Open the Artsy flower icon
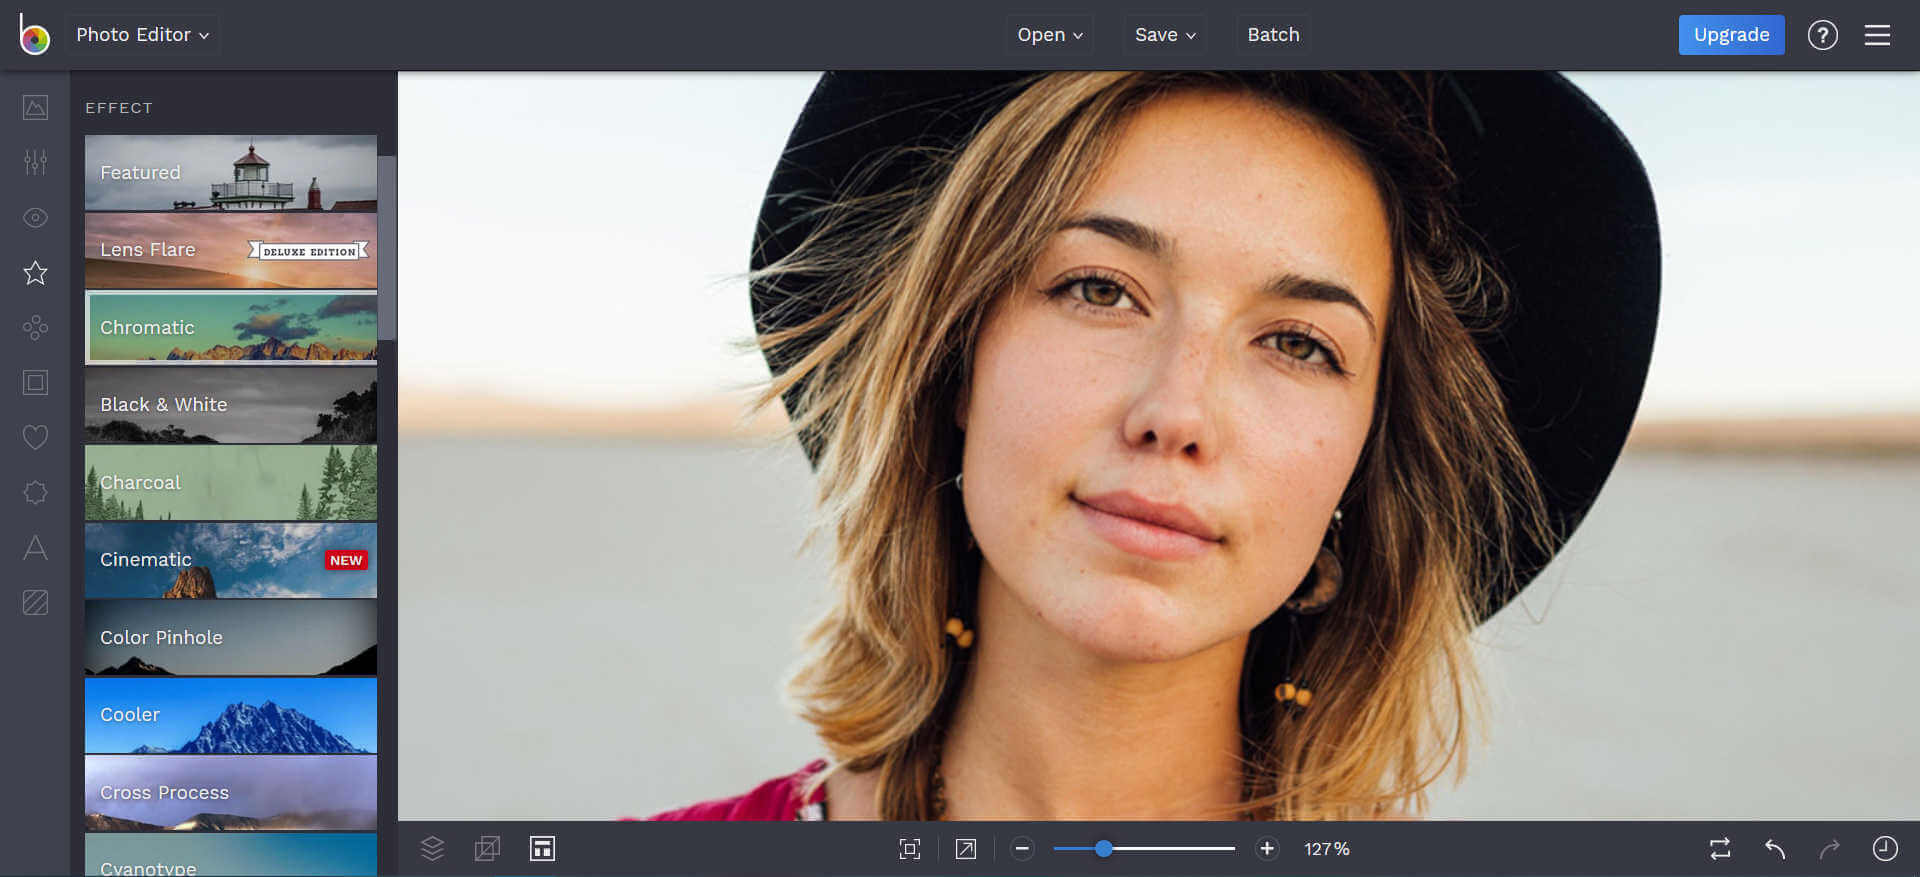The width and height of the screenshot is (1920, 877). tap(35, 327)
